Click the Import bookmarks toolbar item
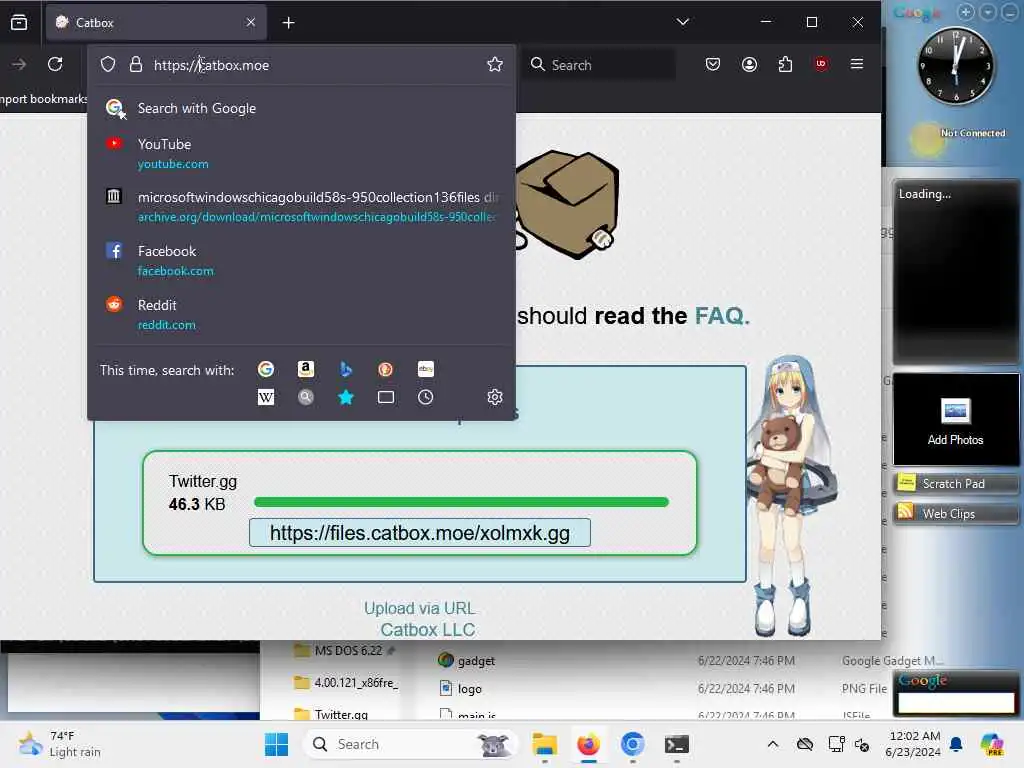The width and height of the screenshot is (1024, 768). [x=44, y=99]
